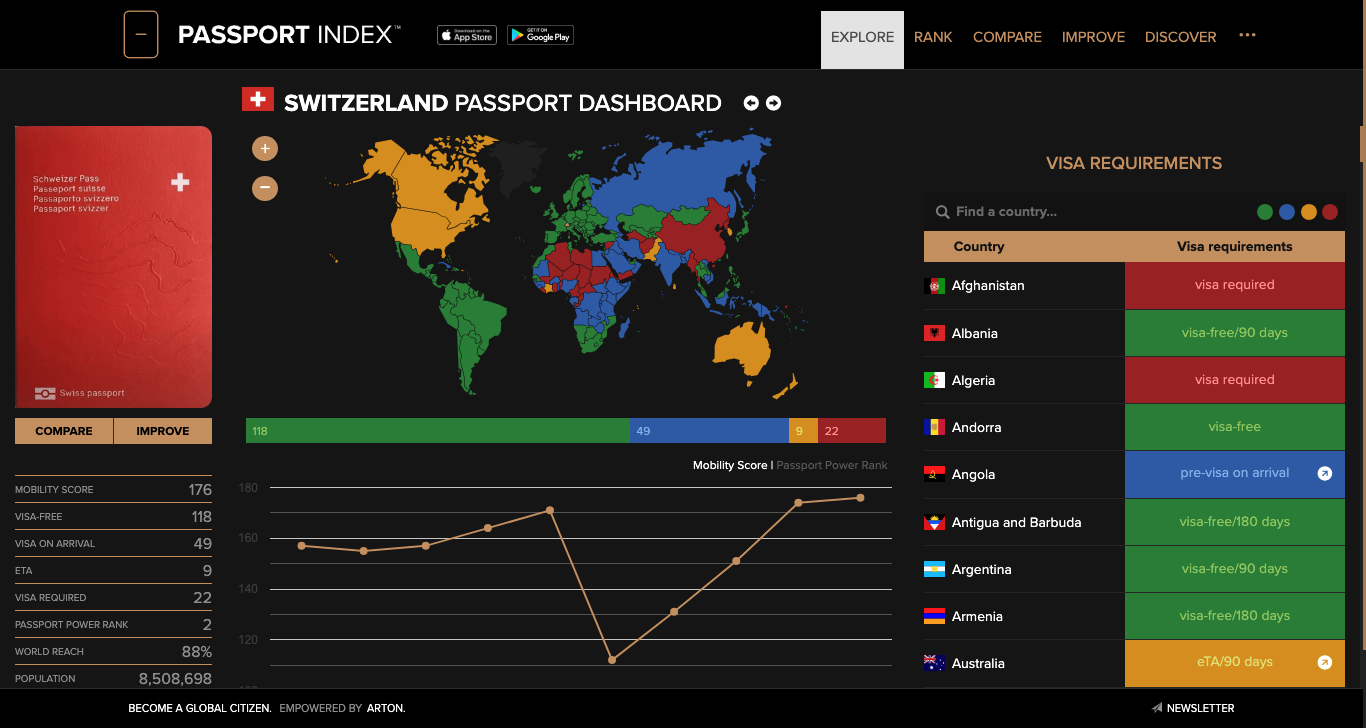1366x728 pixels.
Task: Filter by red visa required dot
Action: [1330, 212]
